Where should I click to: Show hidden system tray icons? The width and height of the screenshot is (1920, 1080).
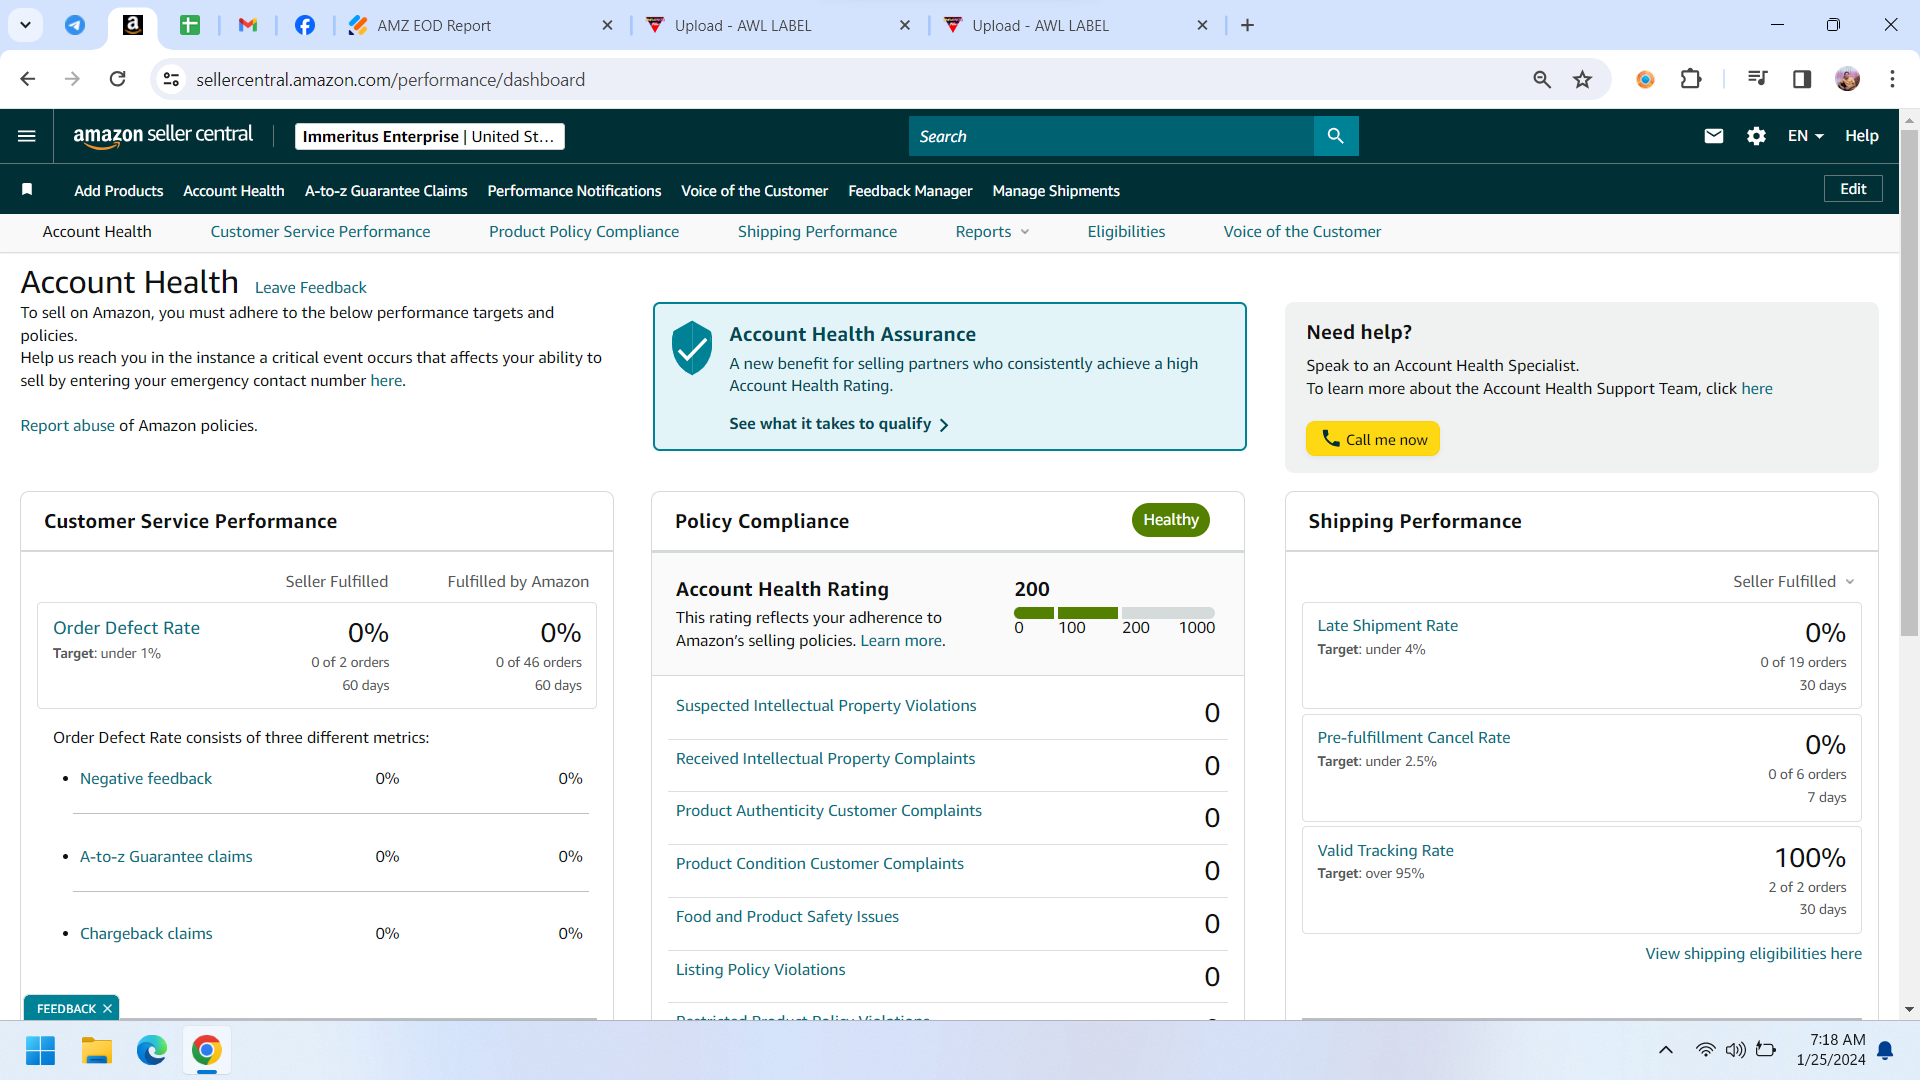pyautogui.click(x=1665, y=1050)
